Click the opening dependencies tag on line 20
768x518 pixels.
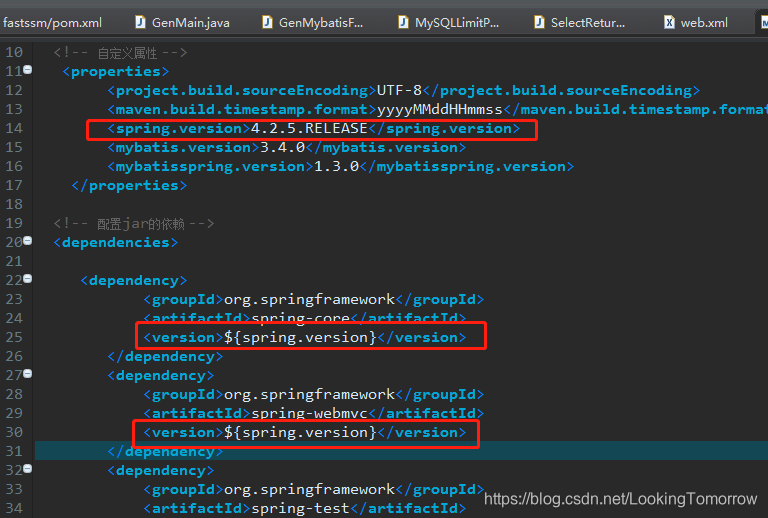coord(116,242)
